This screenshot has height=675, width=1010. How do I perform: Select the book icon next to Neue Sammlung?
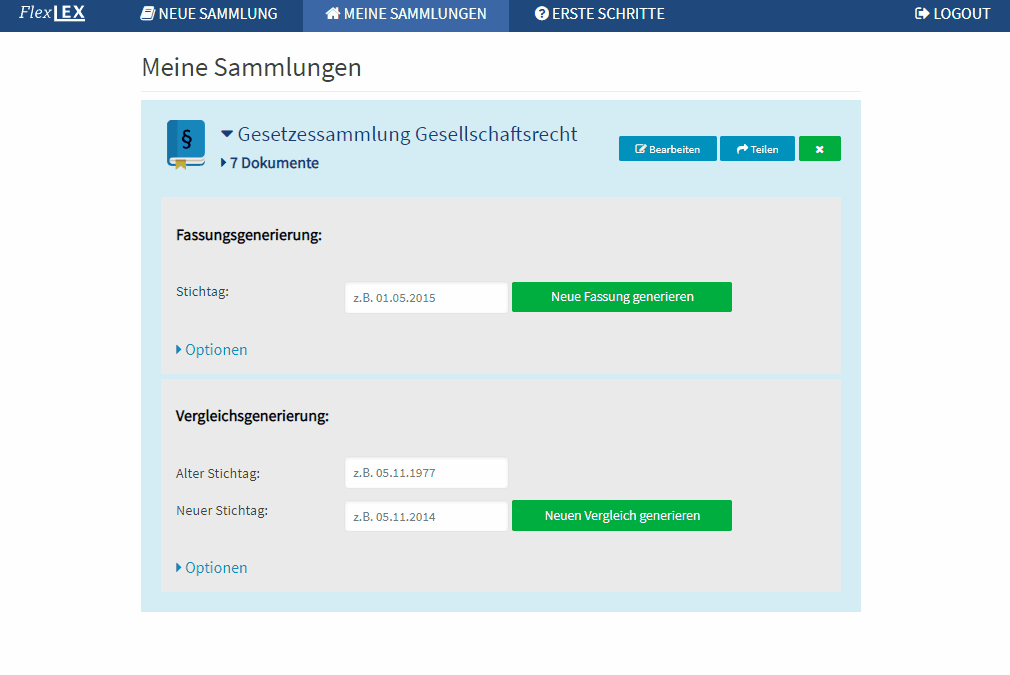[x=148, y=14]
